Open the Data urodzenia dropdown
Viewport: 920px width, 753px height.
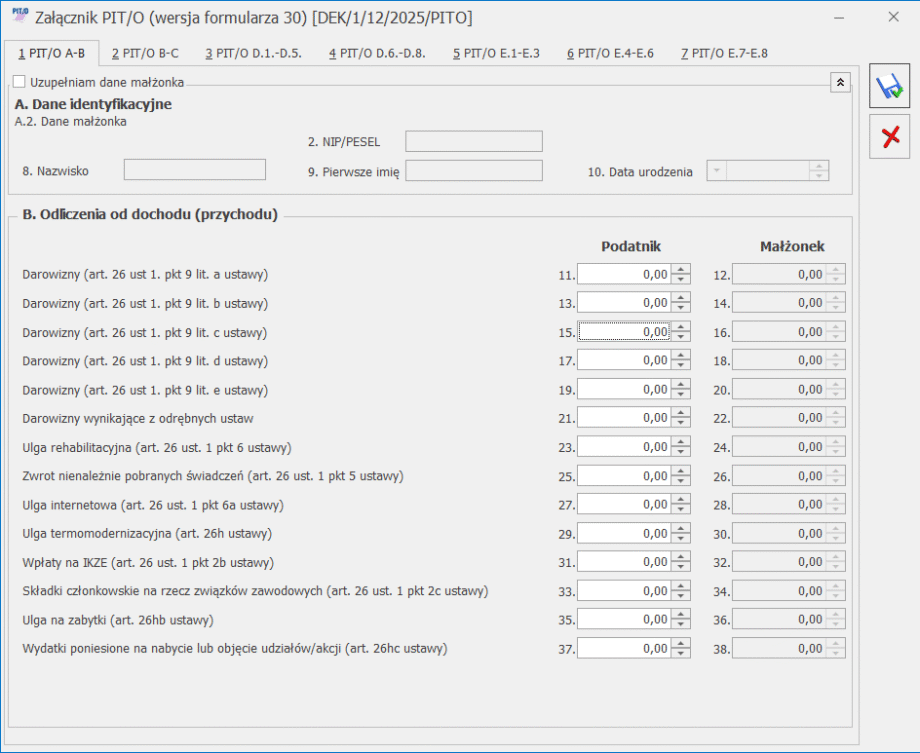click(716, 171)
